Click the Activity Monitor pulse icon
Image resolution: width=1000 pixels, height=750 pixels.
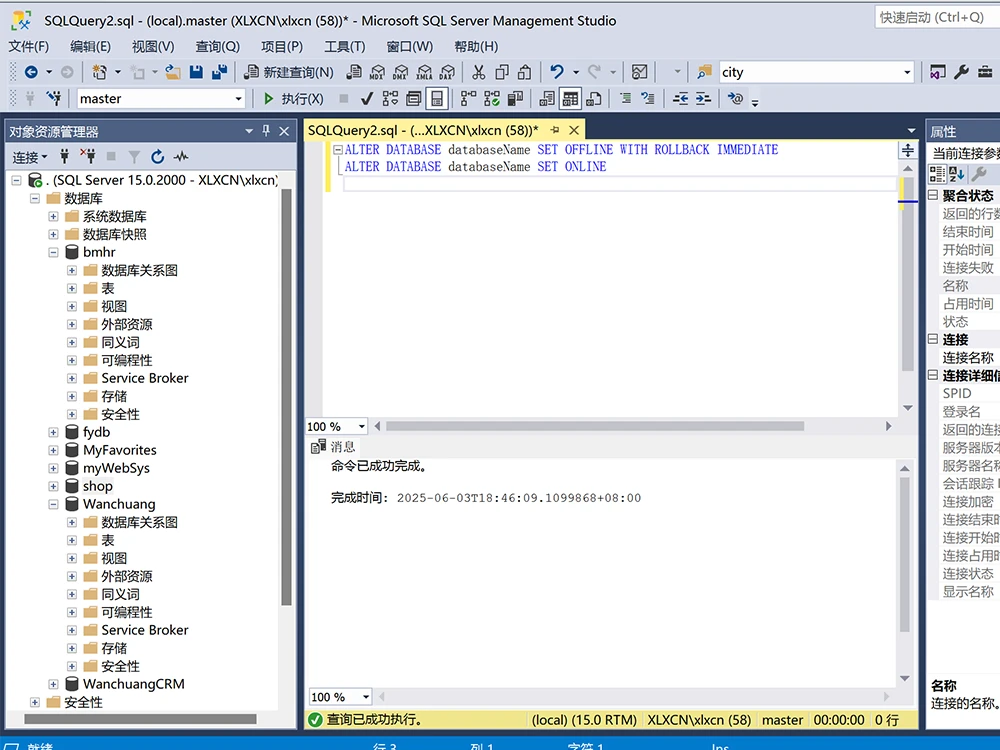(182, 156)
